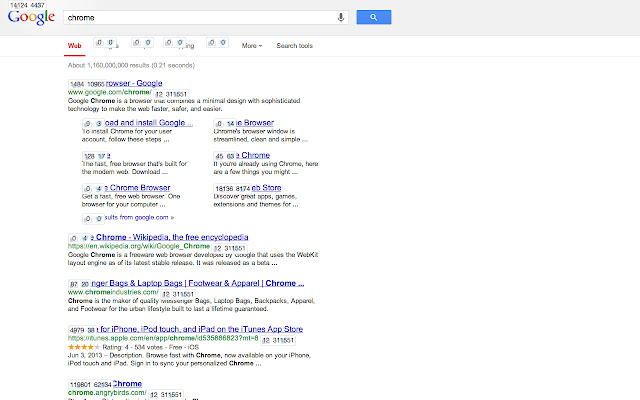Click "12 311551" badge beside the Wikipedia URL
The height and width of the screenshot is (400, 640).
click(x=230, y=248)
